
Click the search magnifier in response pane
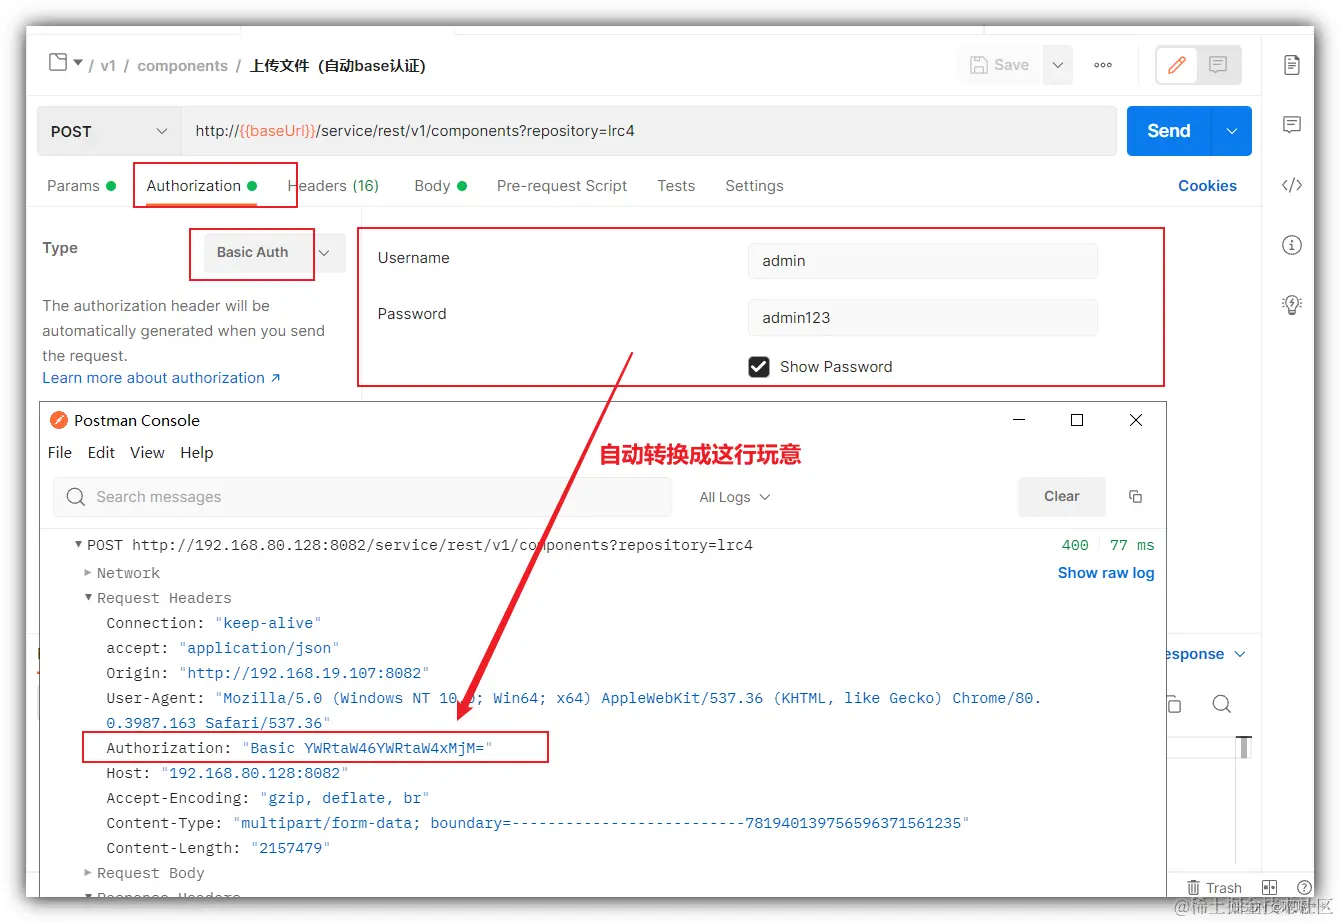point(1221,704)
